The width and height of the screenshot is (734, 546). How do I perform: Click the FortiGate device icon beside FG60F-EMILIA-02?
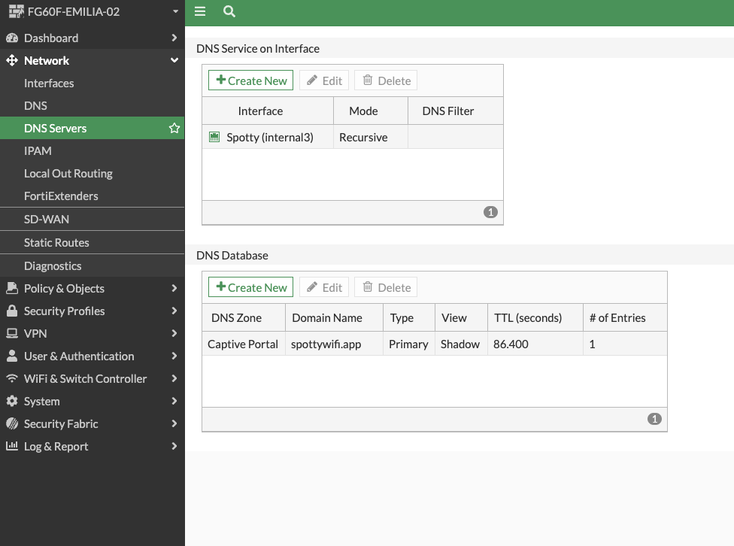16,11
